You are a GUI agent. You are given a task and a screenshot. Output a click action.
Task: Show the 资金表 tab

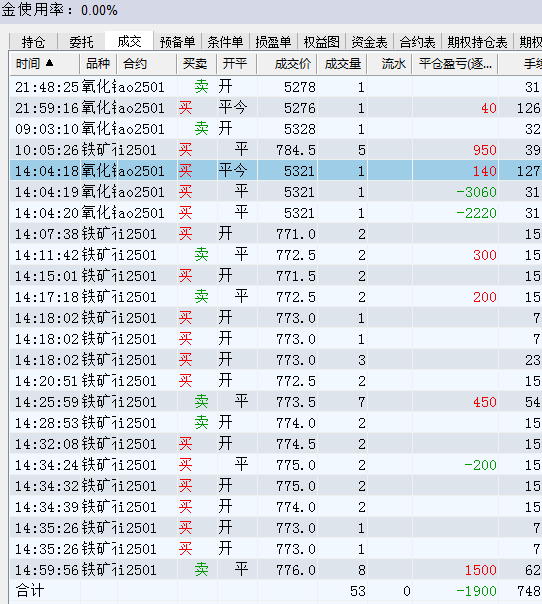pos(369,42)
